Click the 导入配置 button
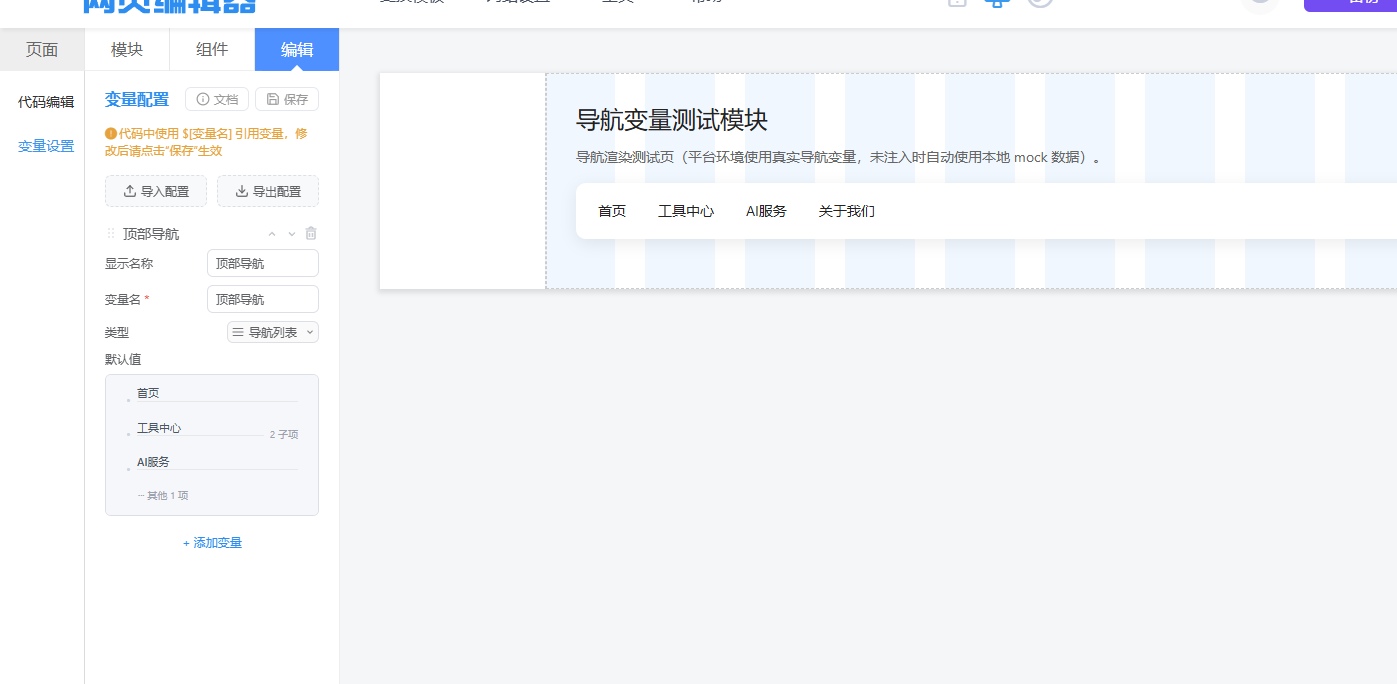The width and height of the screenshot is (1397, 684). [156, 191]
